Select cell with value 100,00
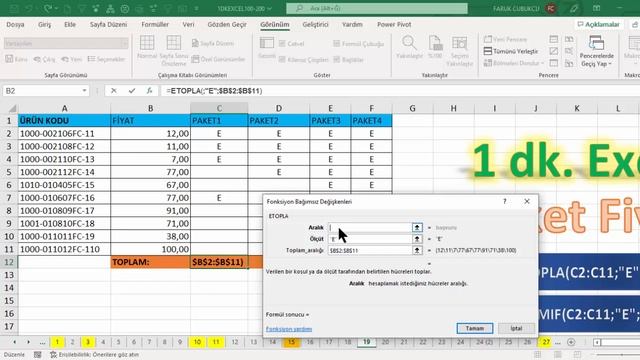Image resolution: width=640 pixels, height=360 pixels. point(151,249)
